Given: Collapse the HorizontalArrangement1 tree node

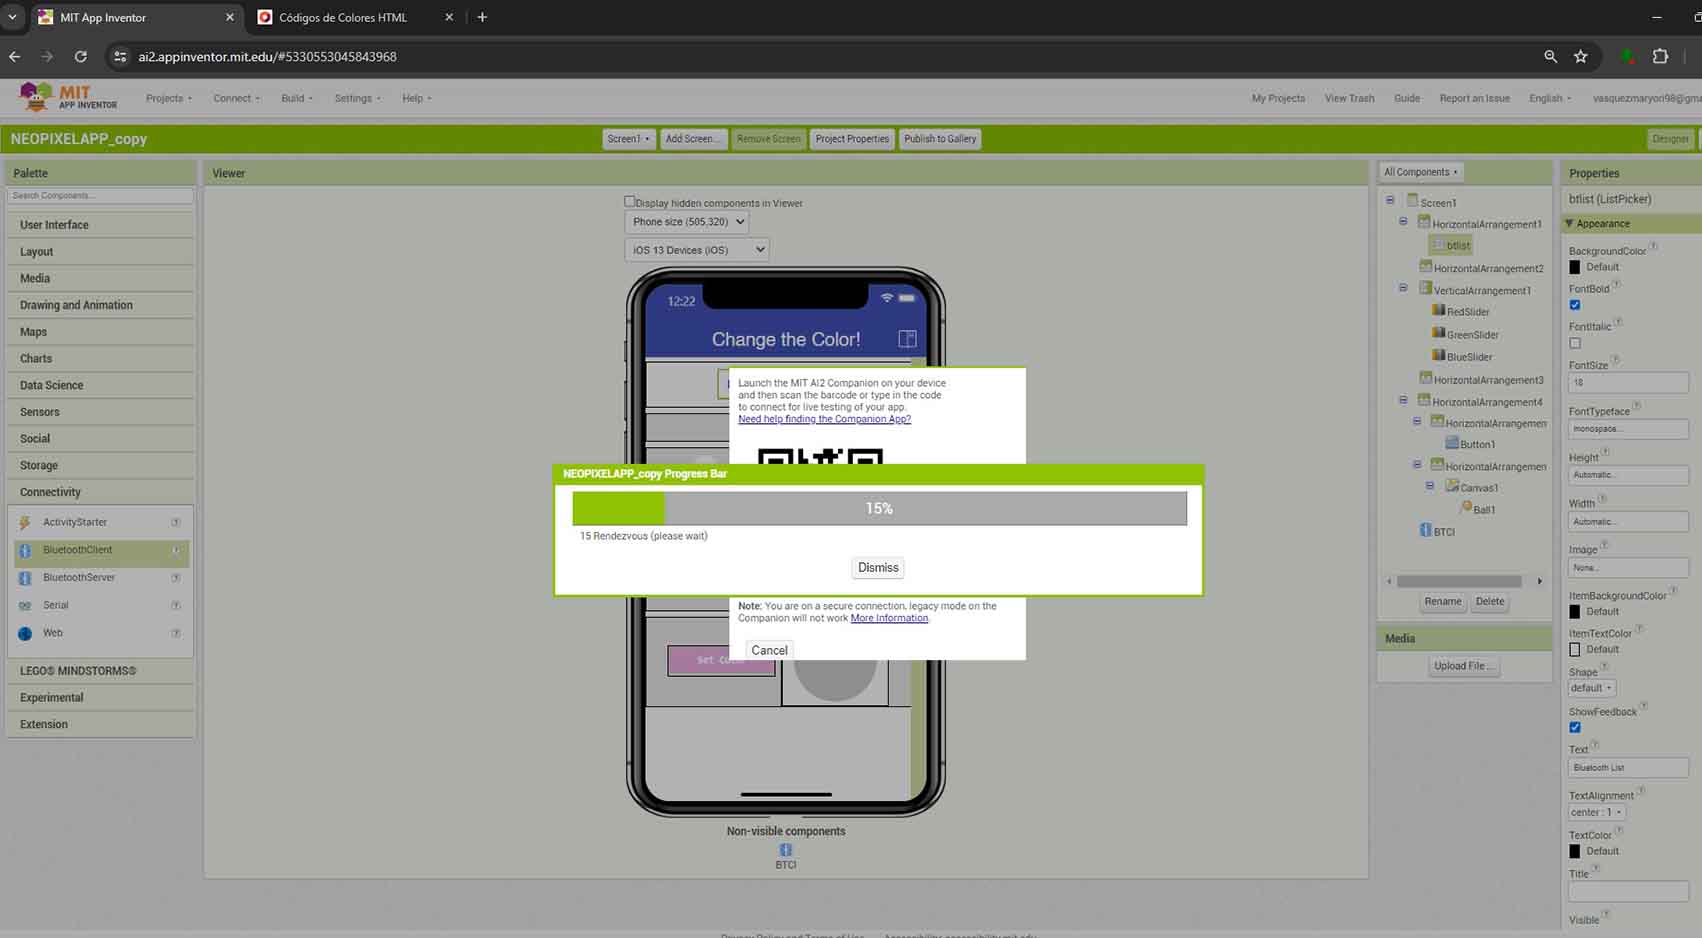Looking at the screenshot, I should [x=1403, y=222].
